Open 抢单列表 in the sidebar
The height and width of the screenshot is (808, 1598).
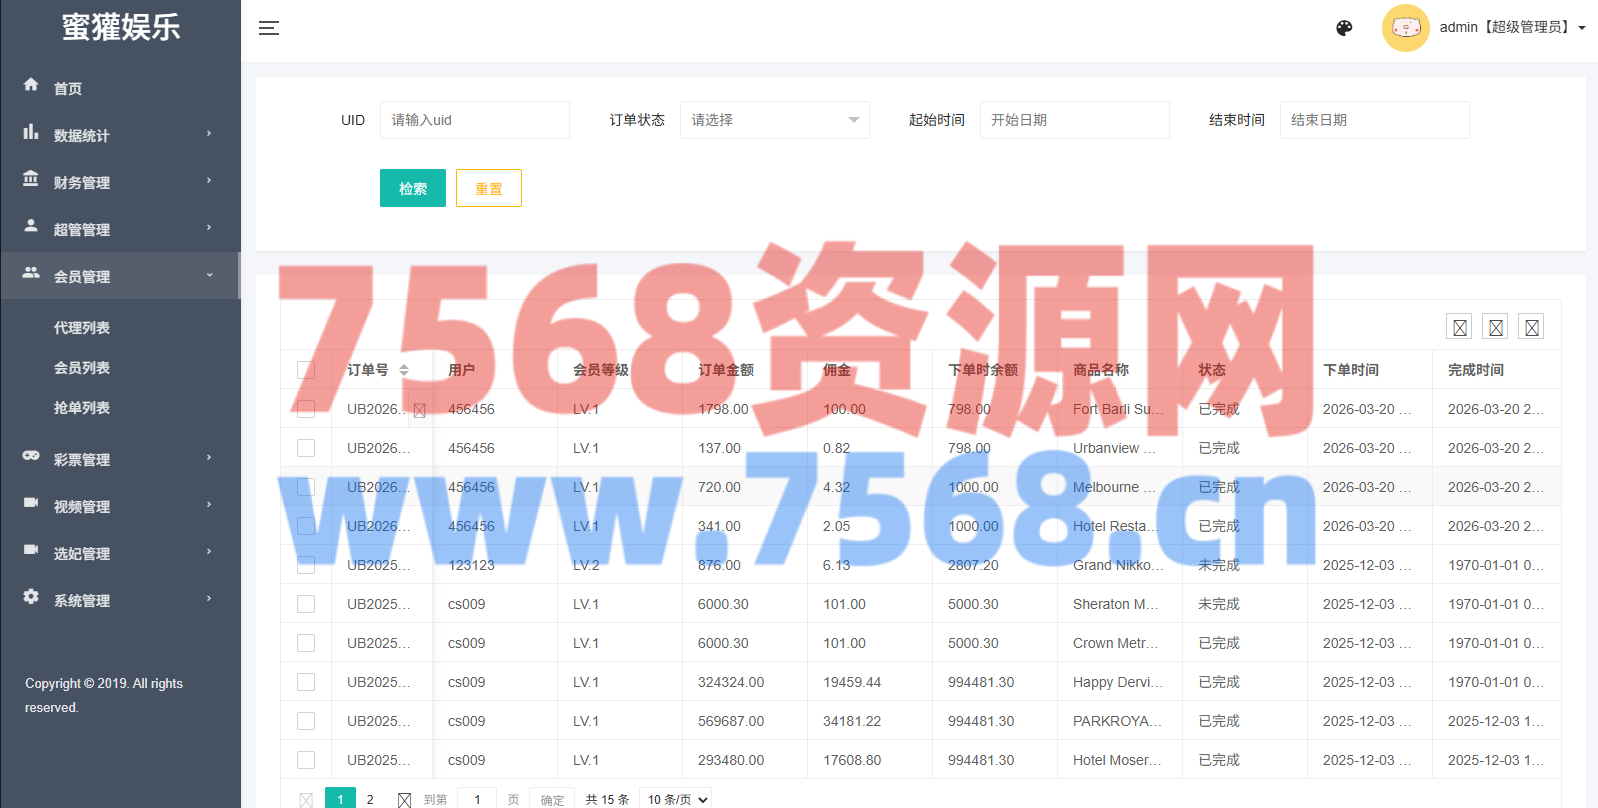(82, 408)
